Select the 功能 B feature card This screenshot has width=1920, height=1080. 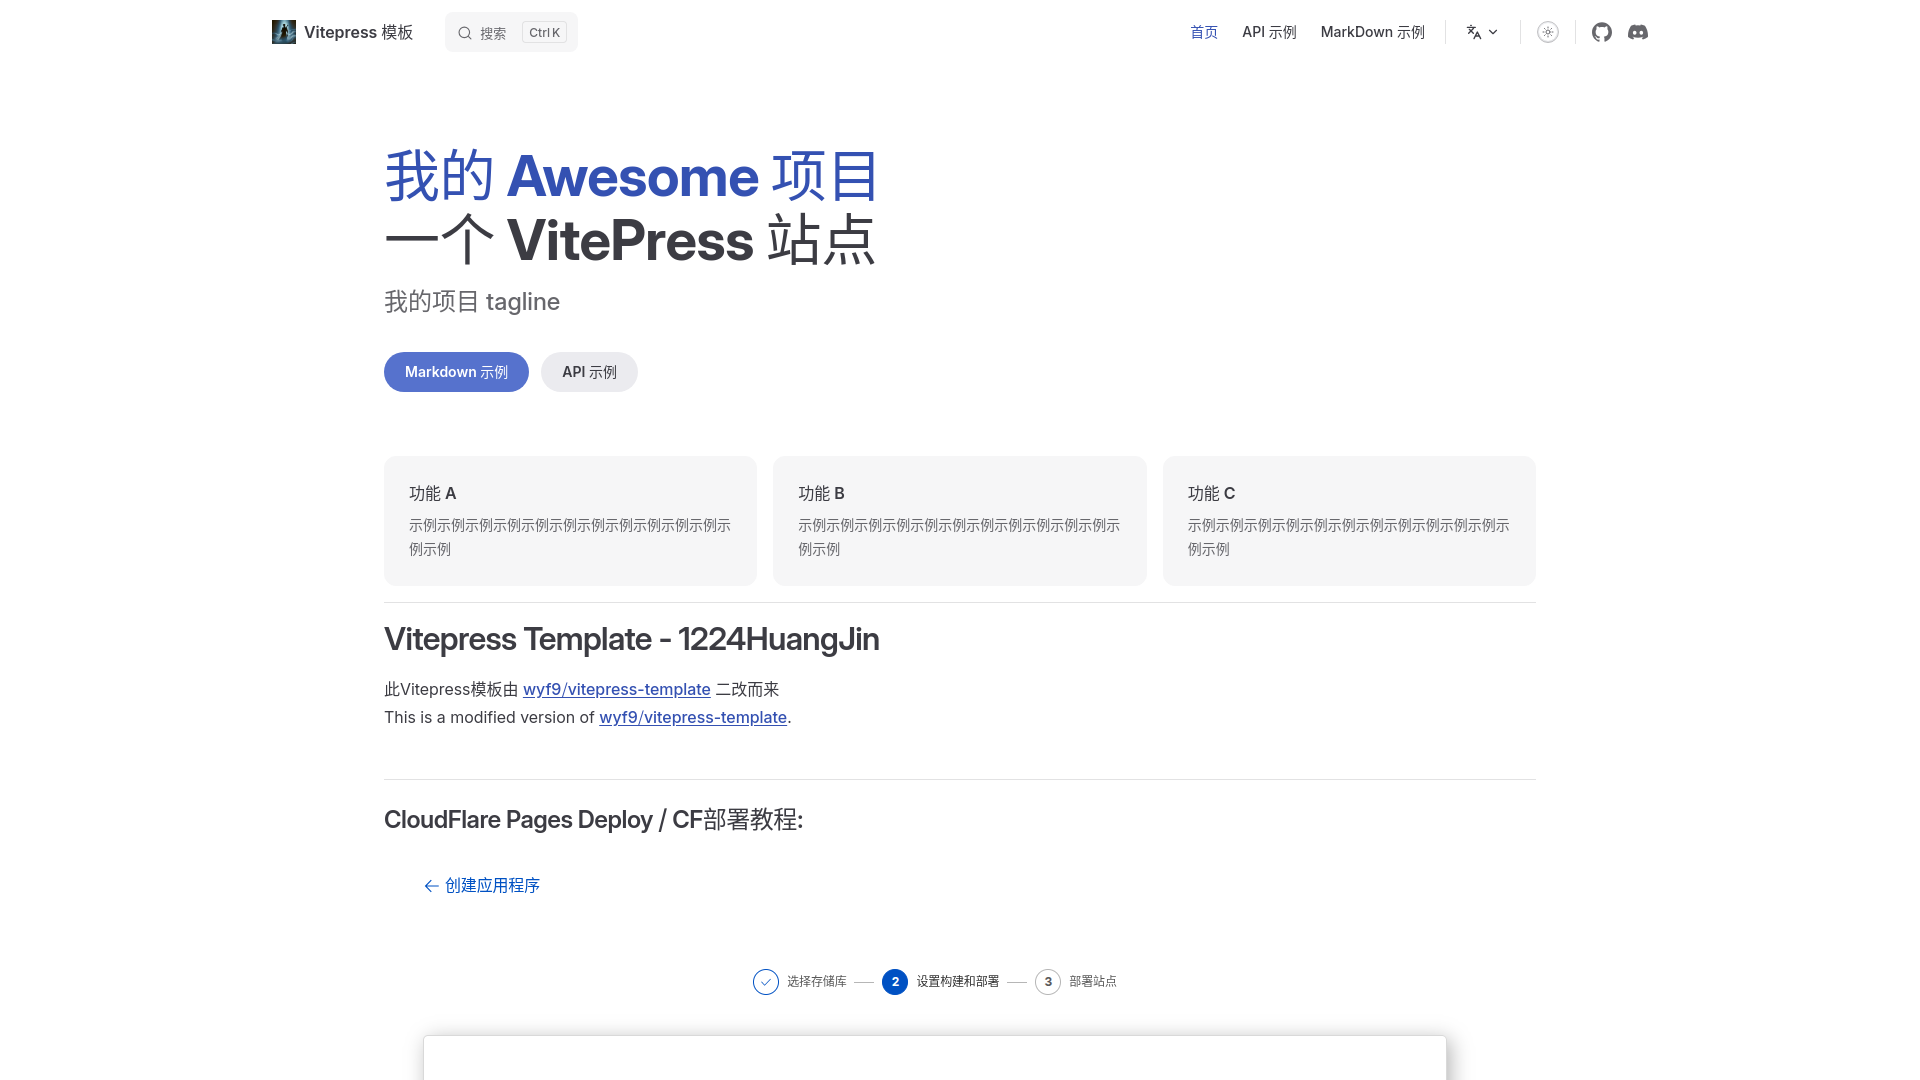click(960, 521)
